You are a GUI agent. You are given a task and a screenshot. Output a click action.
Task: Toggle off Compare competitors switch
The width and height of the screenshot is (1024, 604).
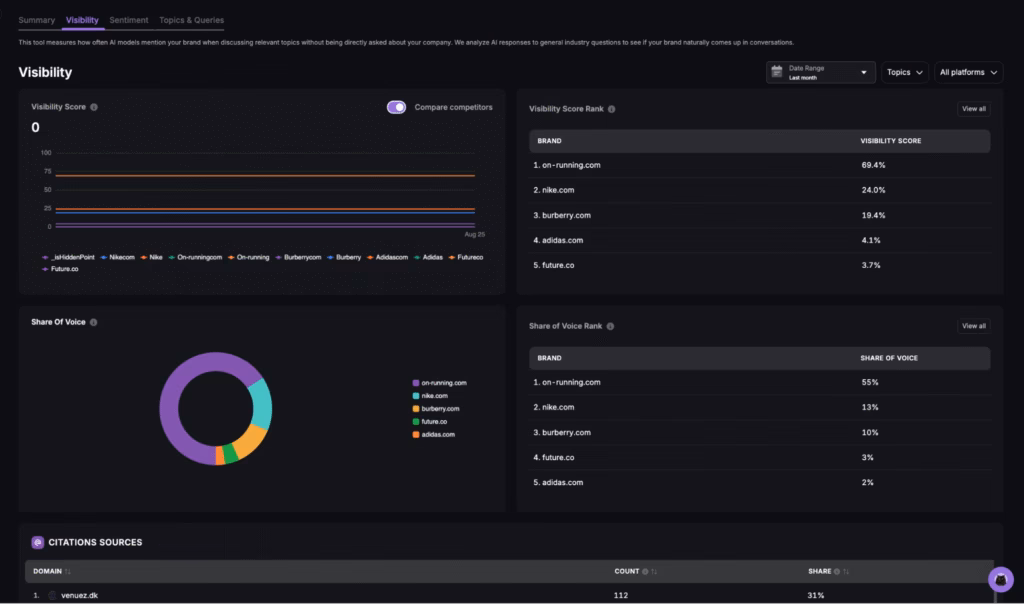[397, 107]
